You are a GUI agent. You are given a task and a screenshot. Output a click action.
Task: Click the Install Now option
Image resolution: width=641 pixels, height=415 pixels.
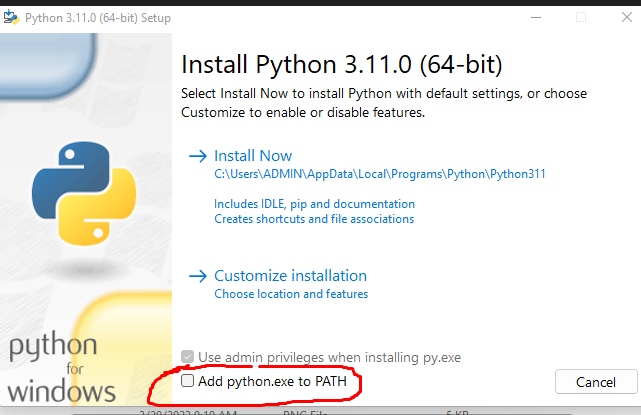pos(253,156)
